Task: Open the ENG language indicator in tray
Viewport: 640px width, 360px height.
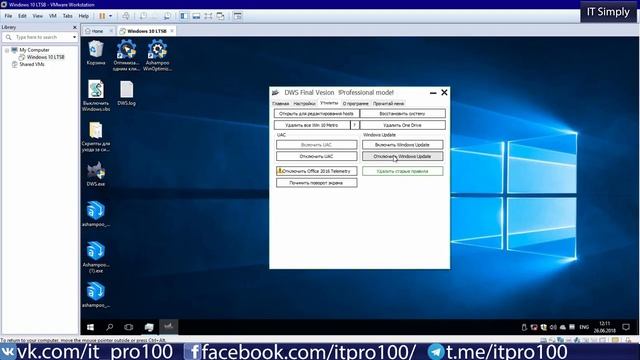Action: click(584, 327)
